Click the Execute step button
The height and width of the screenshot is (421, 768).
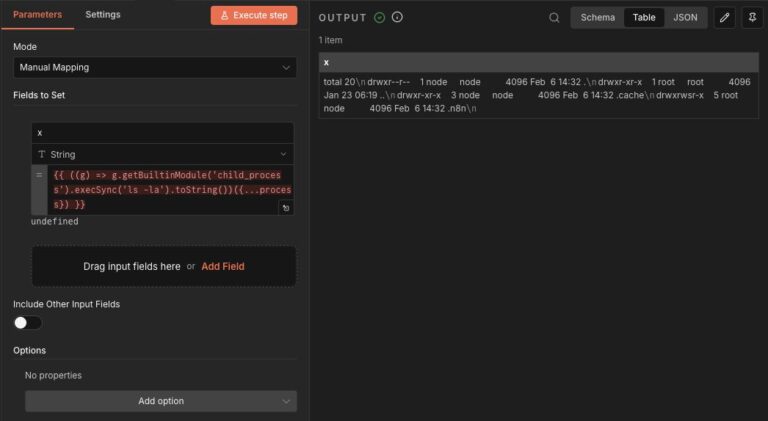point(254,15)
